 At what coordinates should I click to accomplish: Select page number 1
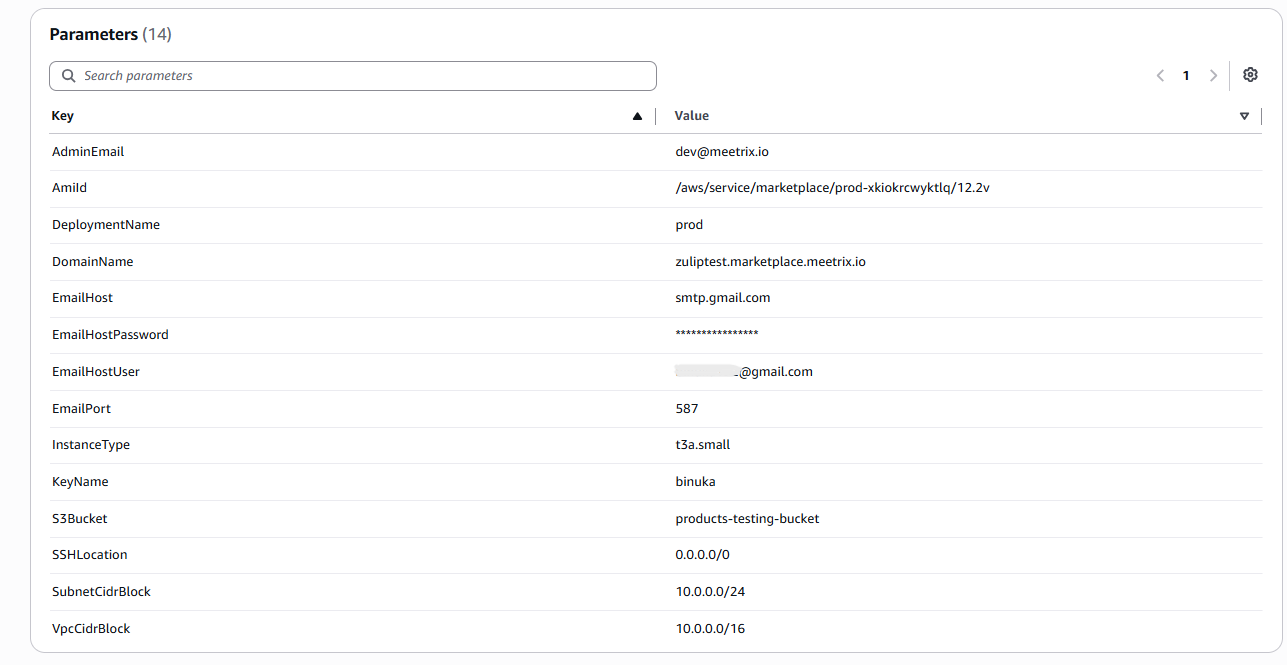point(1186,76)
